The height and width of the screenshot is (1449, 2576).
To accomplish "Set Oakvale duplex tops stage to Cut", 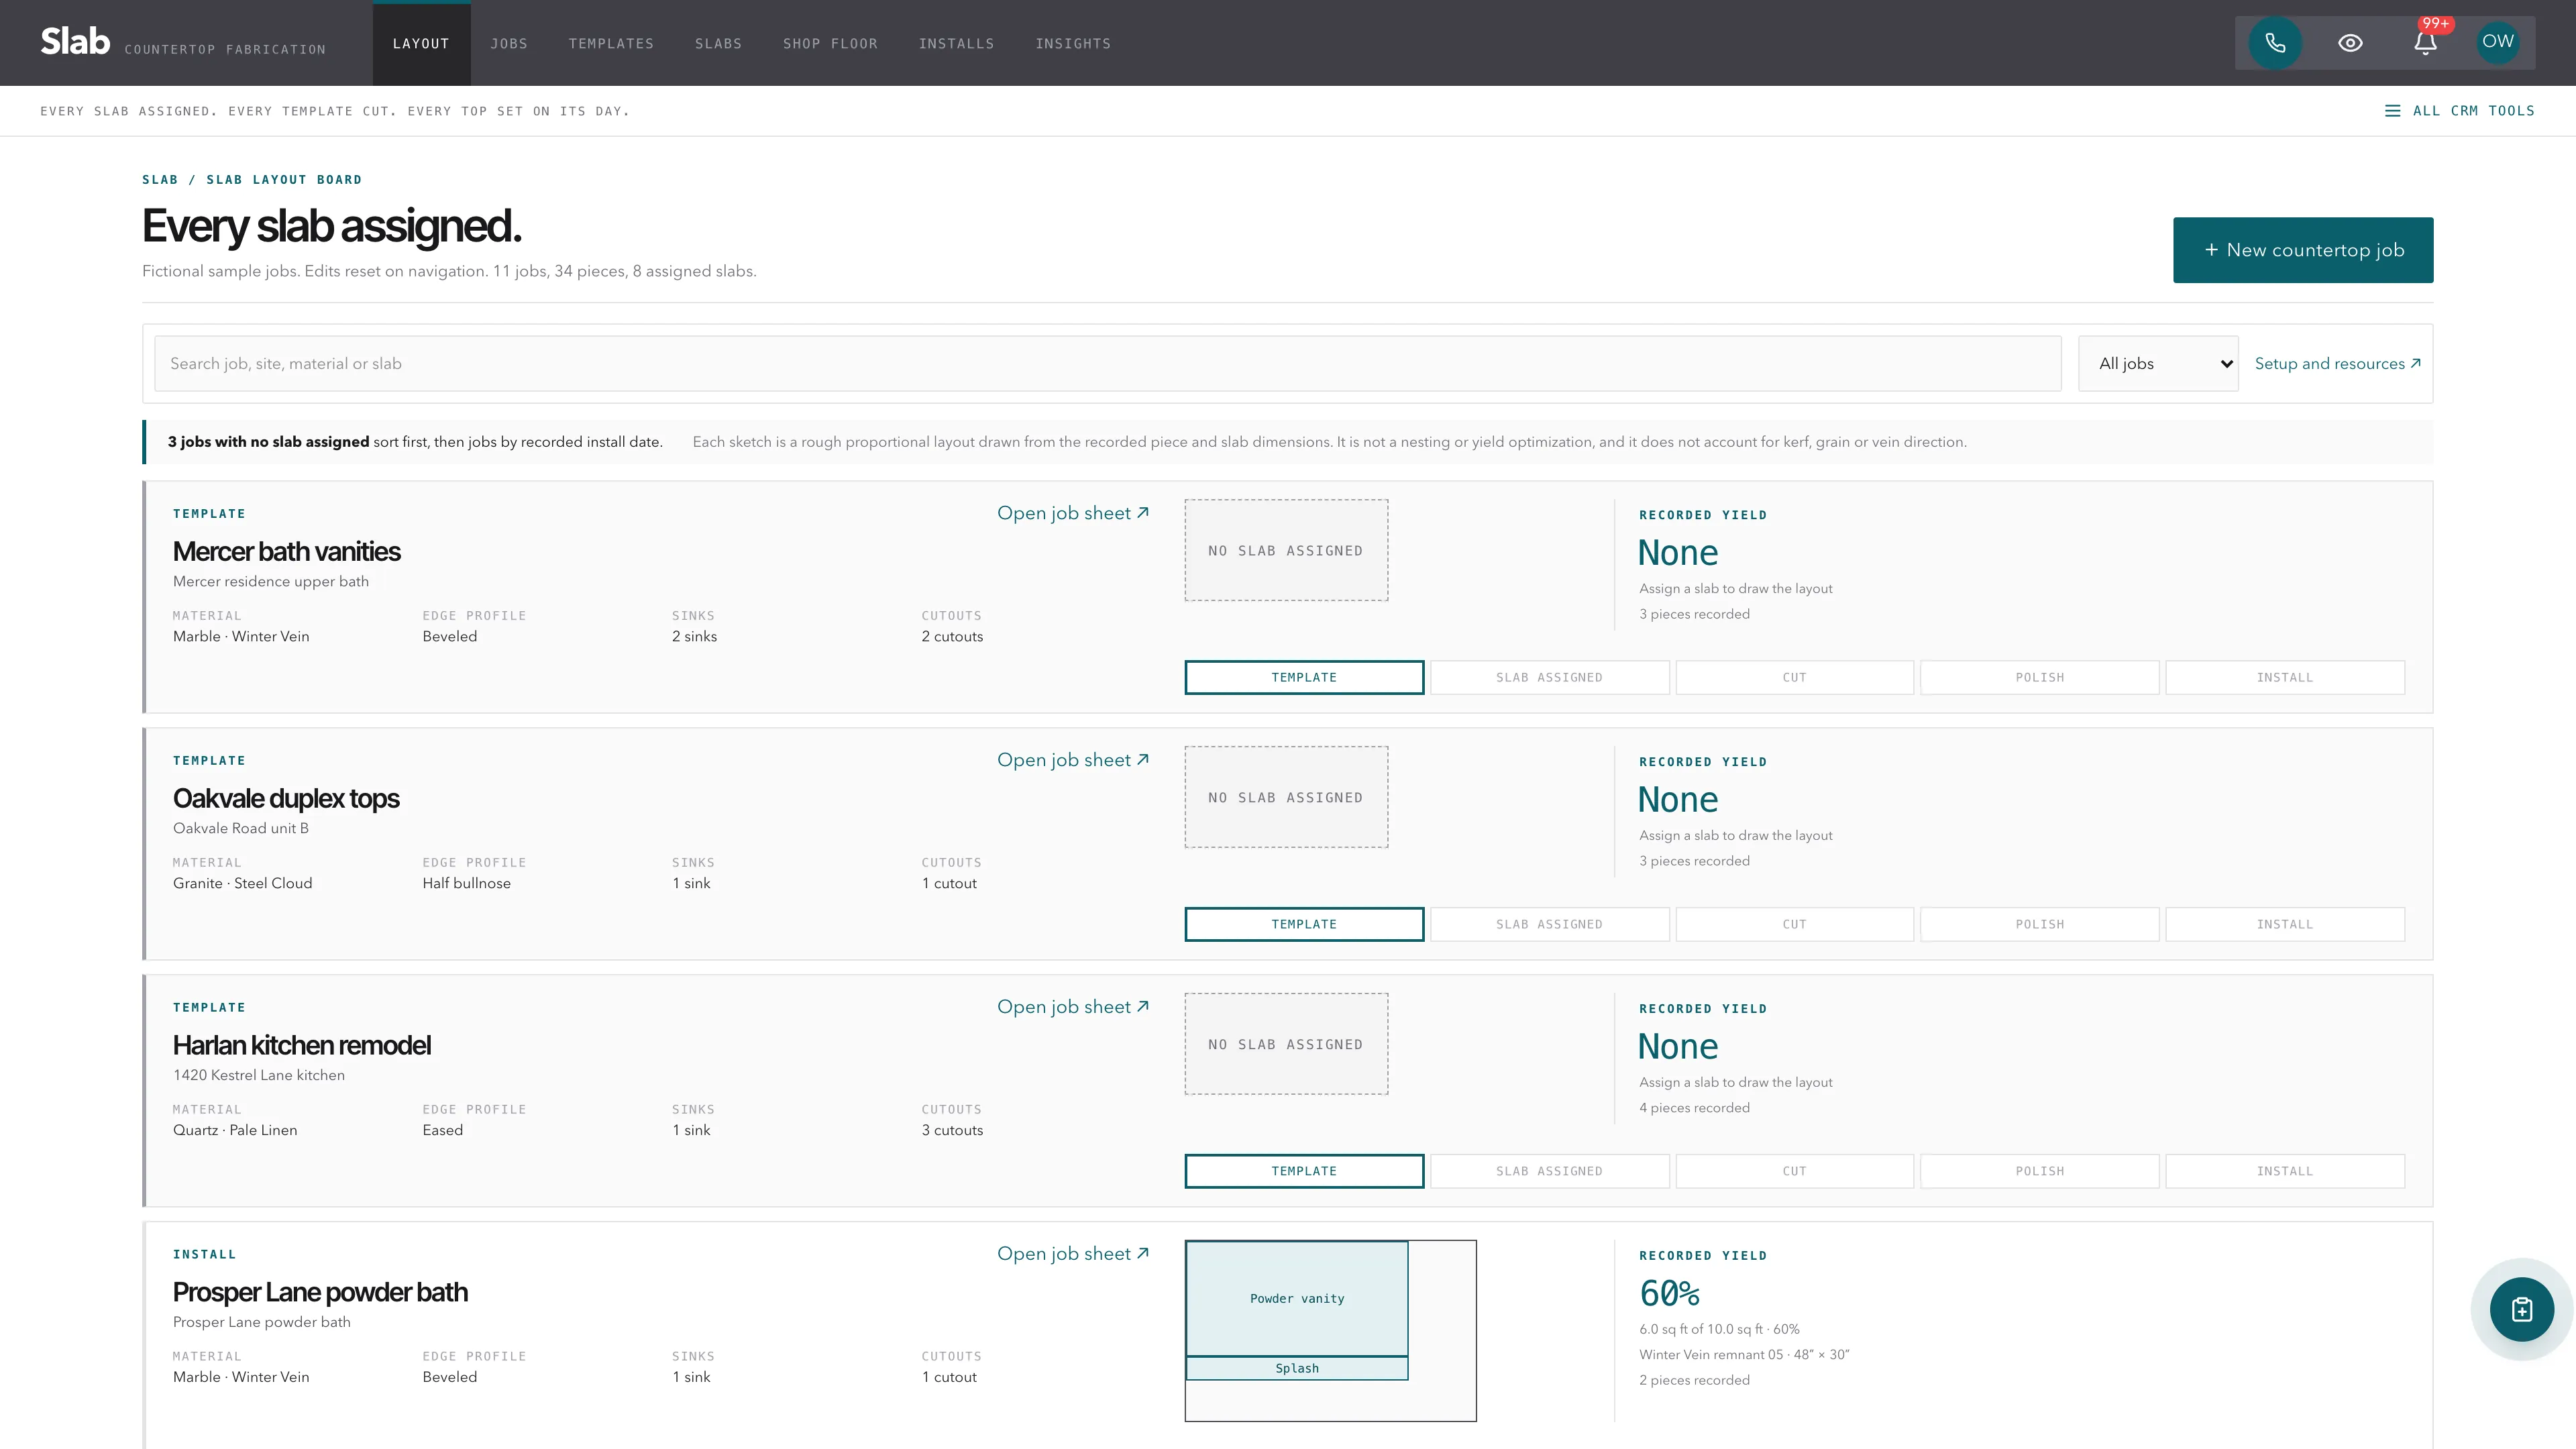I will pyautogui.click(x=1794, y=924).
